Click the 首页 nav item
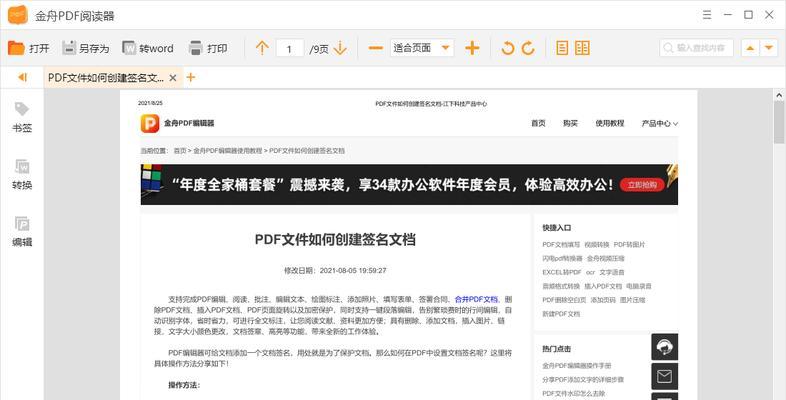The width and height of the screenshot is (786, 400). 538,123
